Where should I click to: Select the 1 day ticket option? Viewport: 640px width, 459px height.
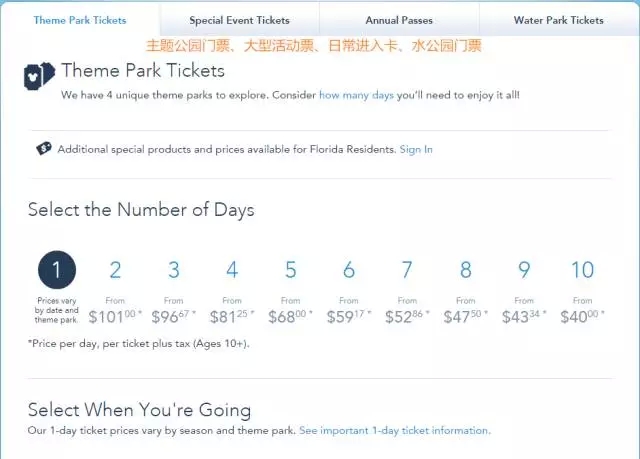pyautogui.click(x=57, y=270)
